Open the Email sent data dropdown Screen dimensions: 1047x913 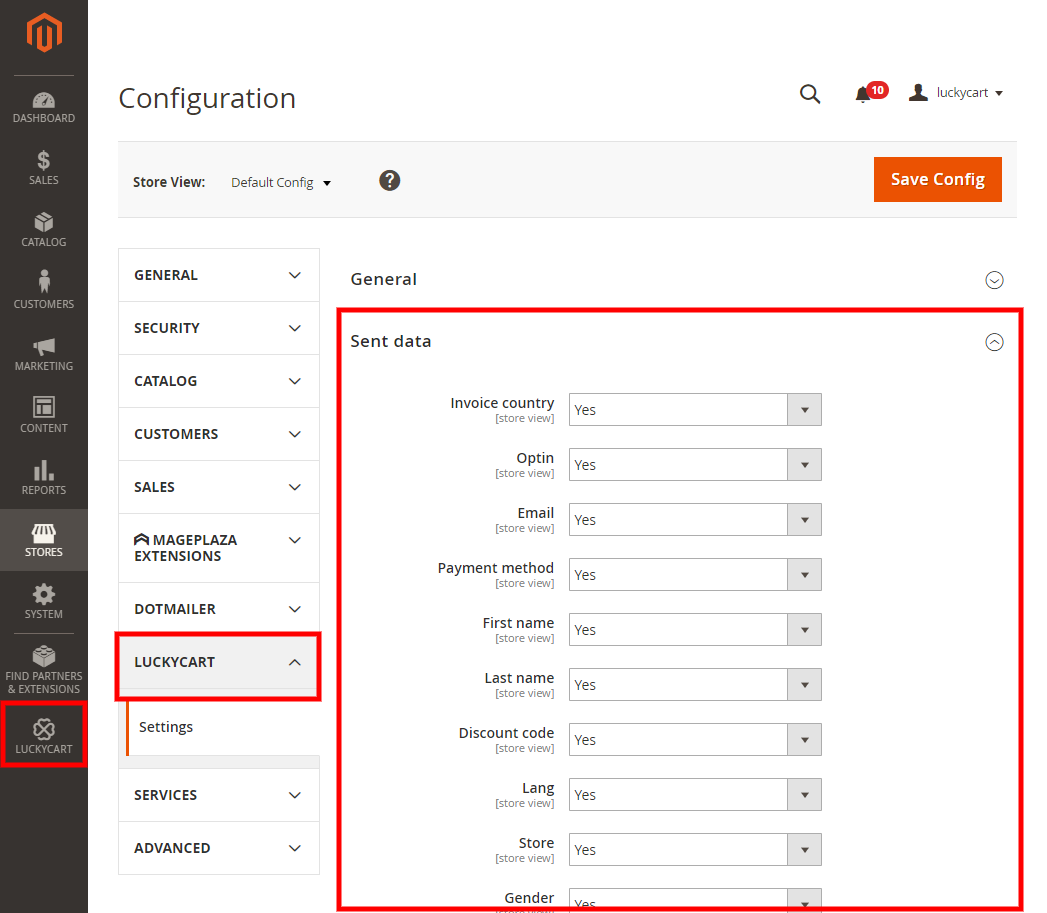(x=695, y=520)
